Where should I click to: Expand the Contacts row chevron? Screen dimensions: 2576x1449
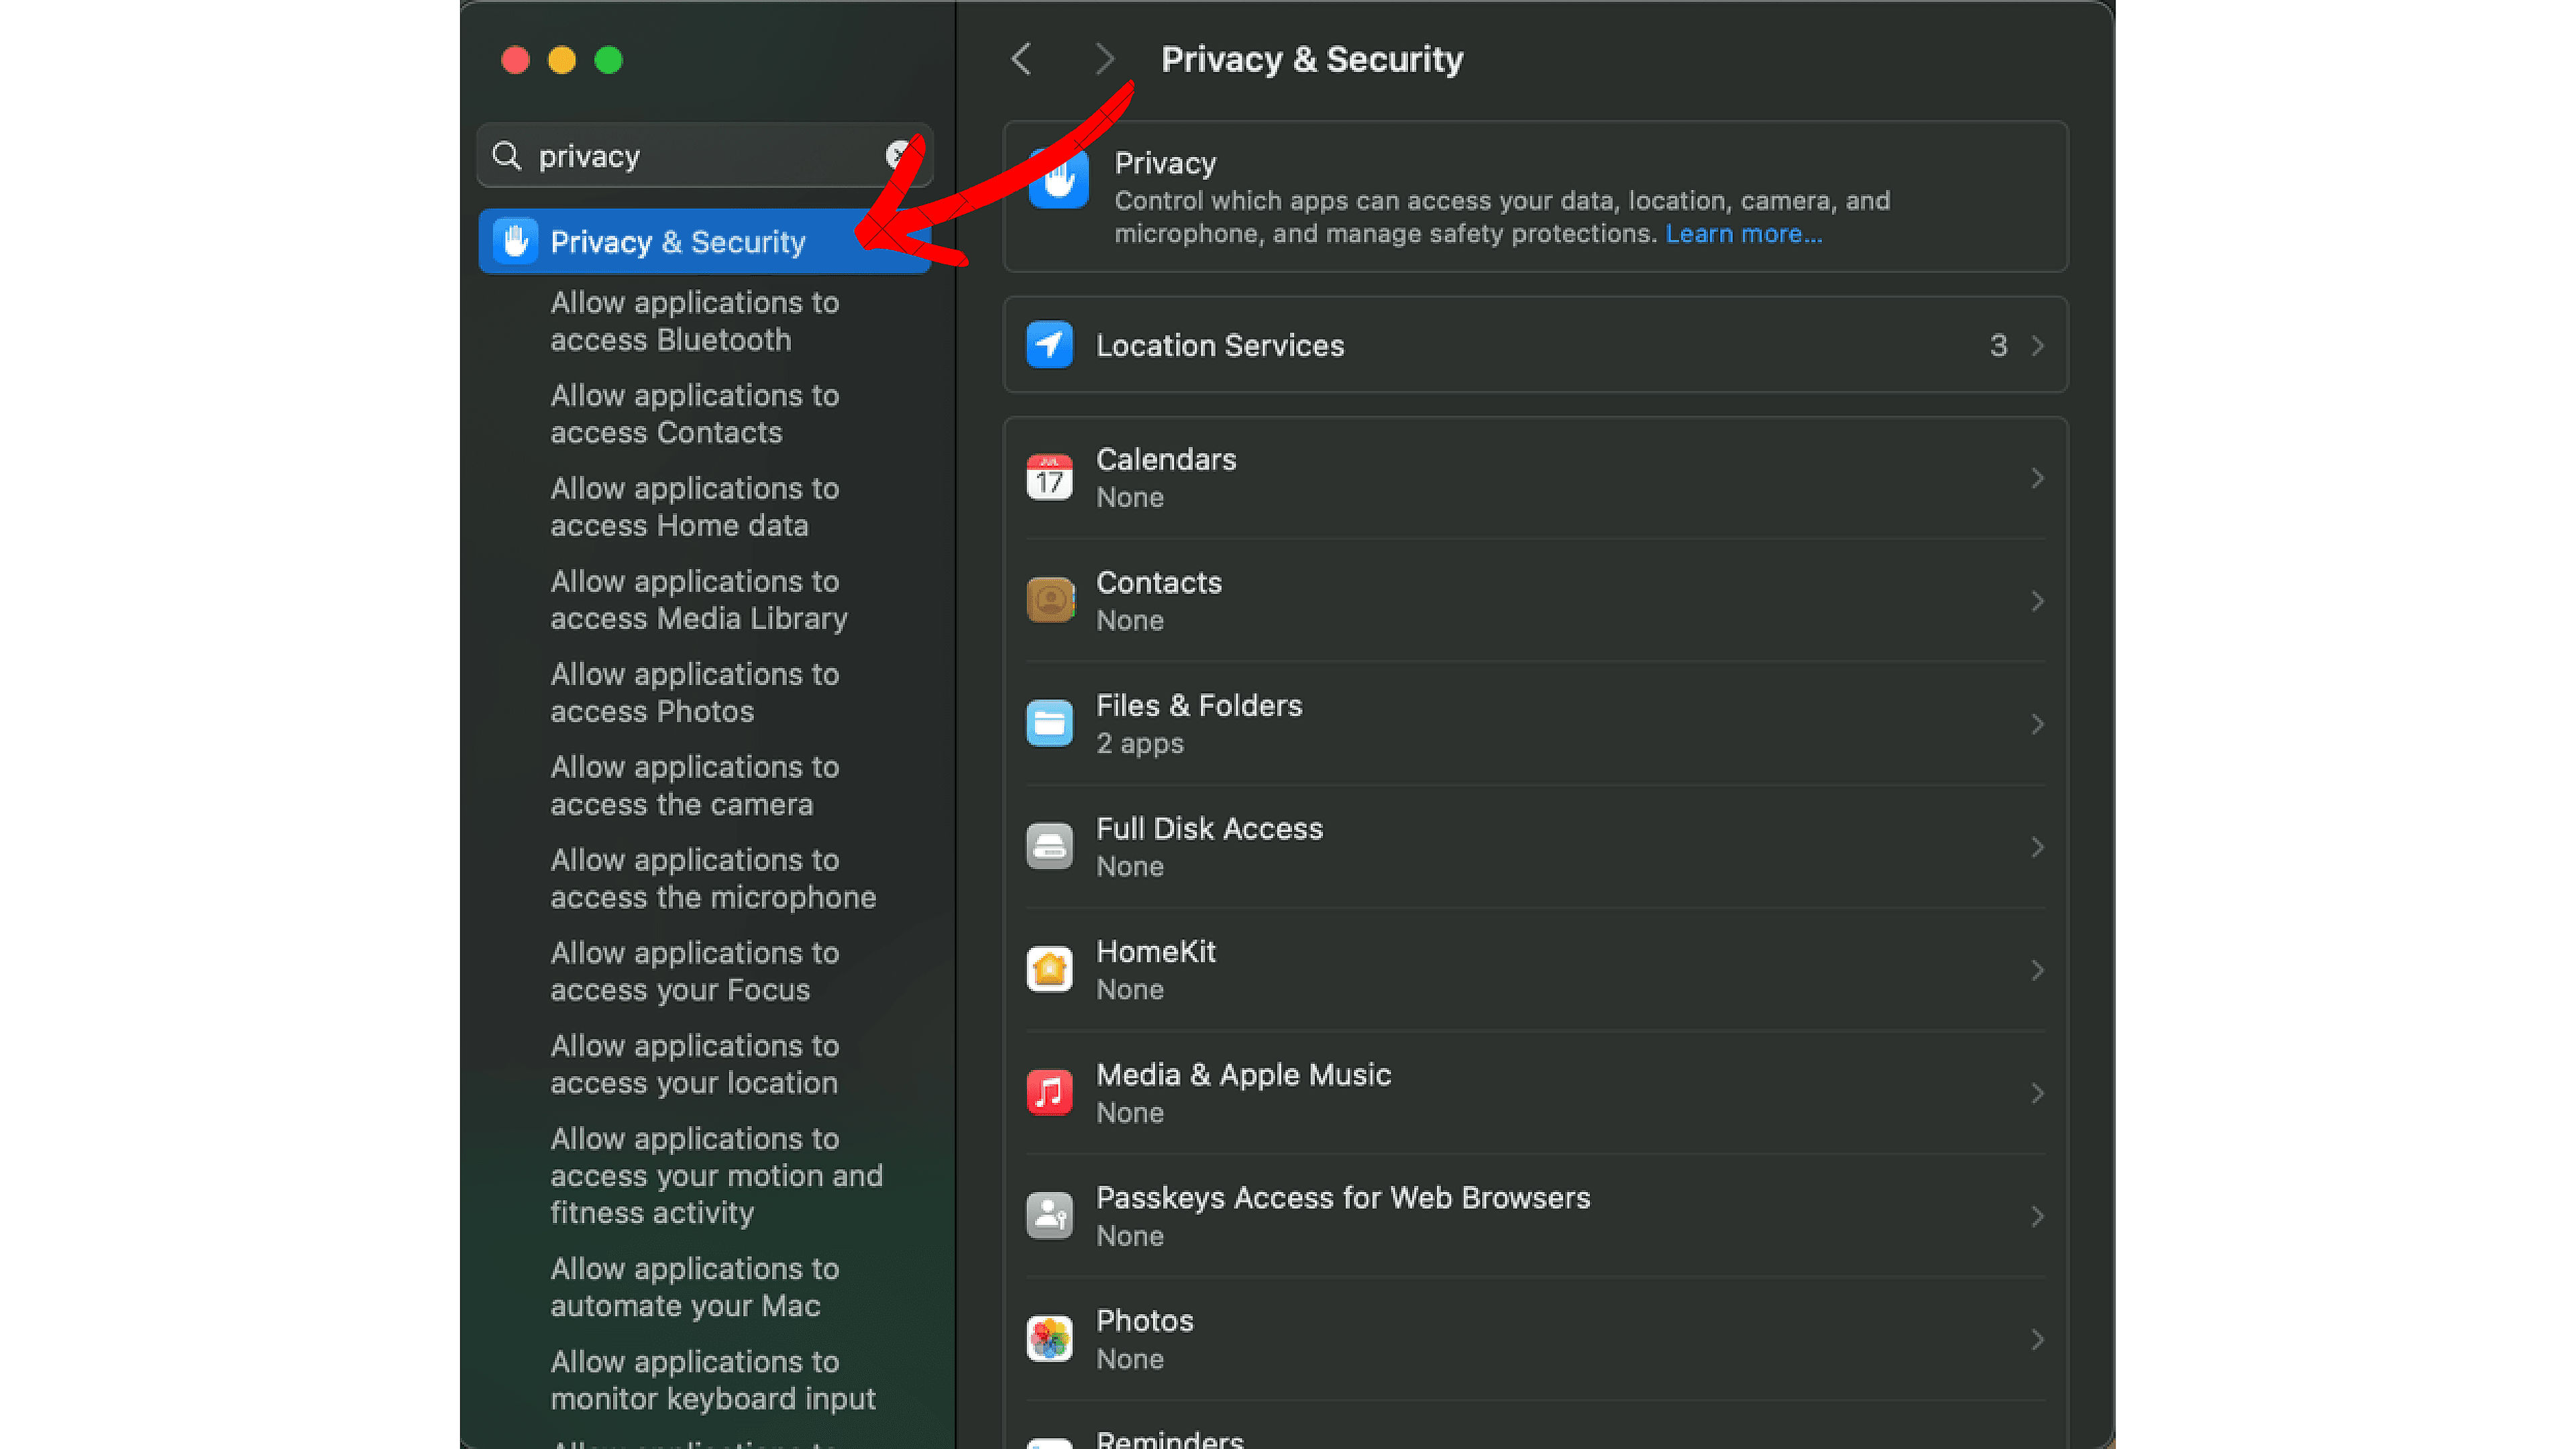(2037, 601)
